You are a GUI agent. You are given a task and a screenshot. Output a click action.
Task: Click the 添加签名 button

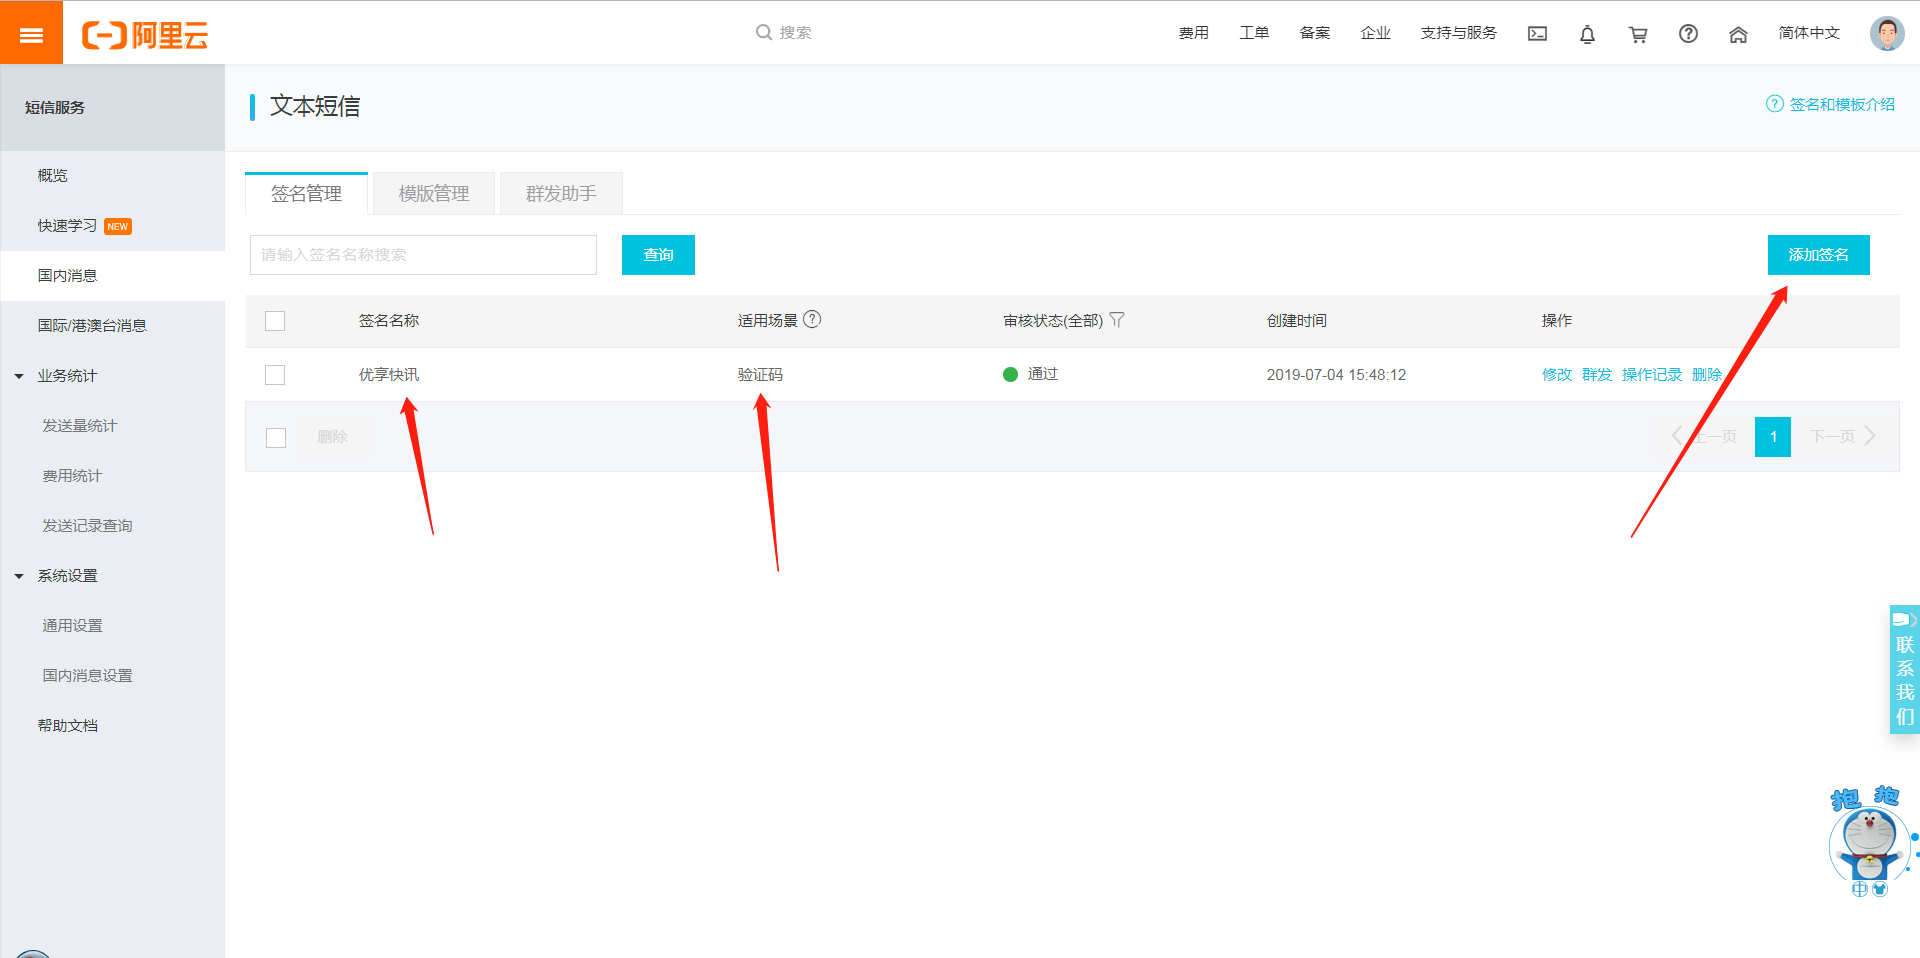[1818, 255]
